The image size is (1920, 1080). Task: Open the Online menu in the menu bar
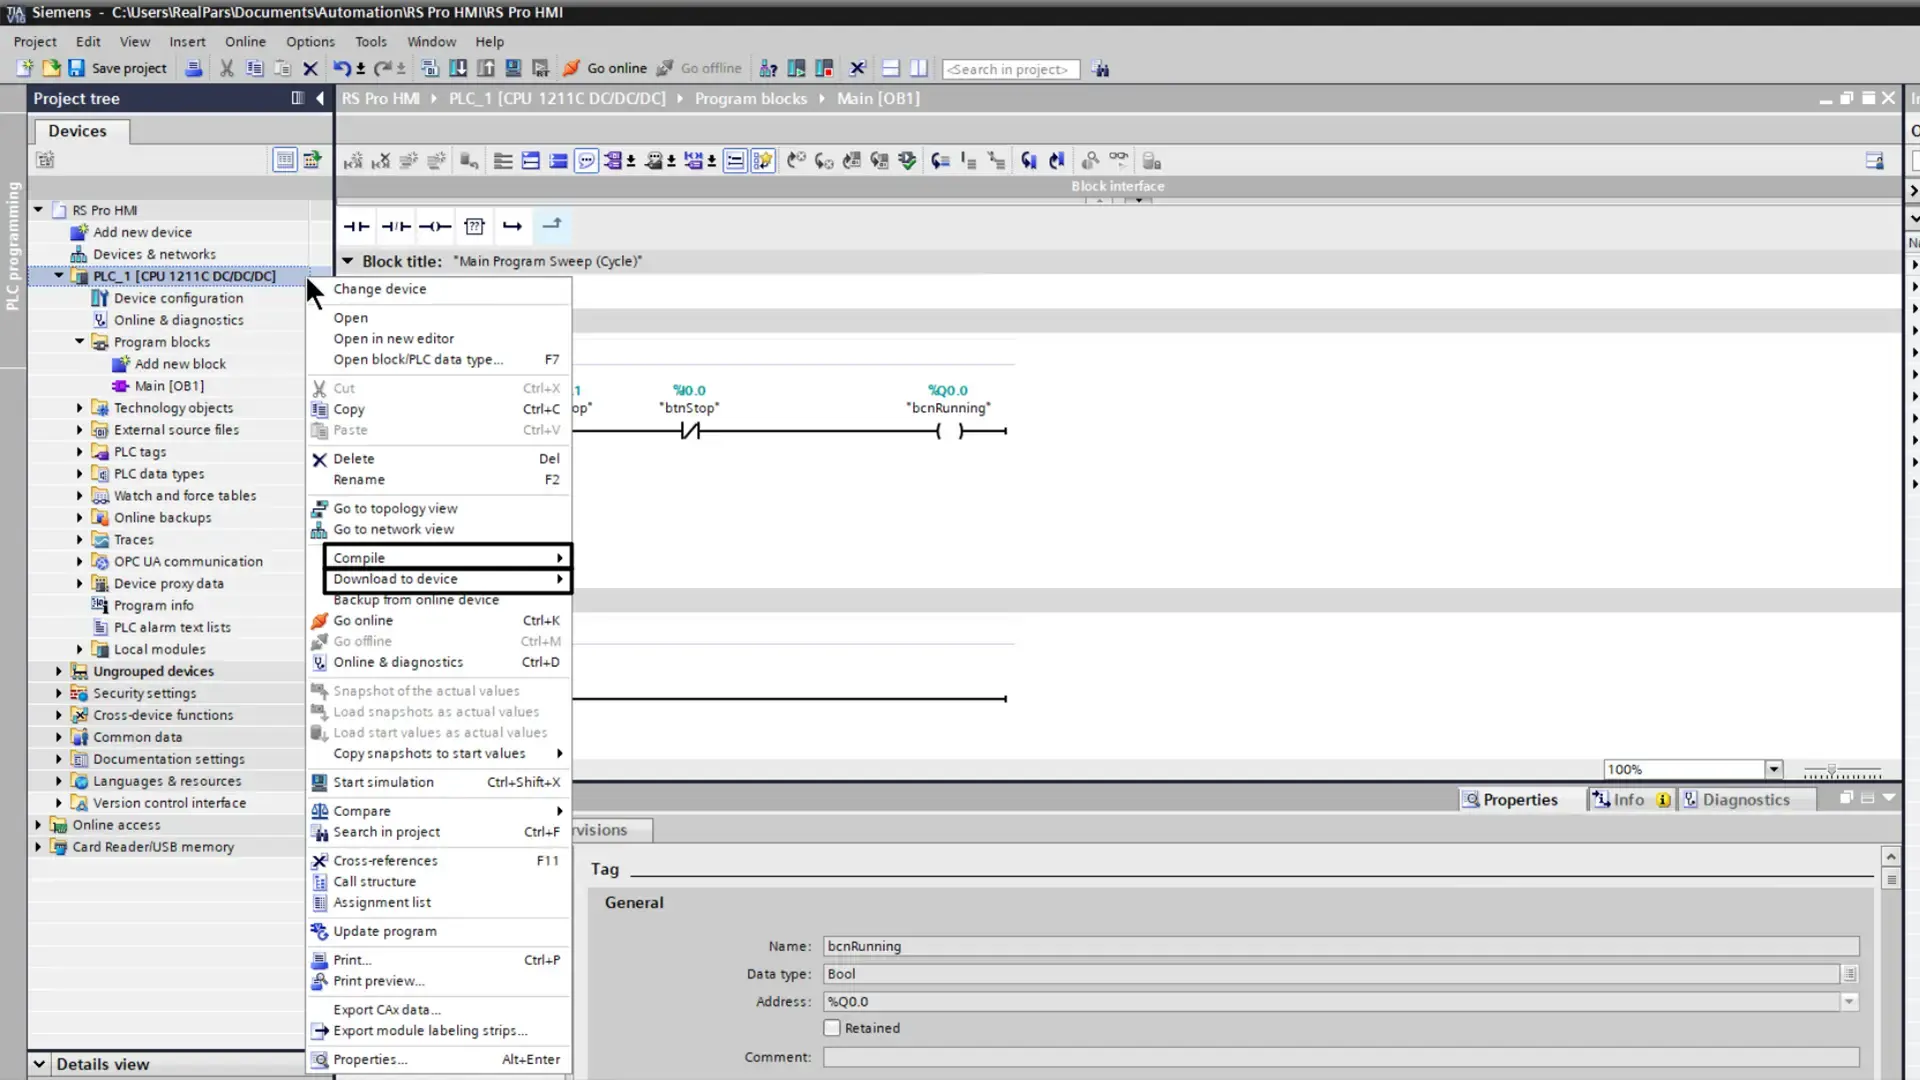click(245, 41)
